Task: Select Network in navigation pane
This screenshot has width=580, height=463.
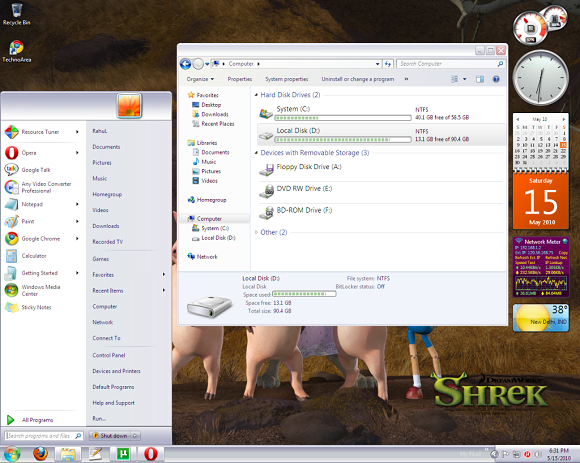Action: point(207,257)
